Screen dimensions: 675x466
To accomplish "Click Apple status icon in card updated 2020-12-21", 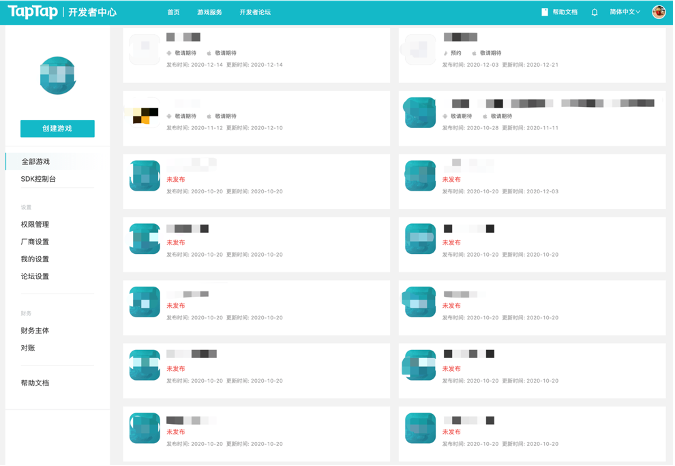I will (x=474, y=53).
